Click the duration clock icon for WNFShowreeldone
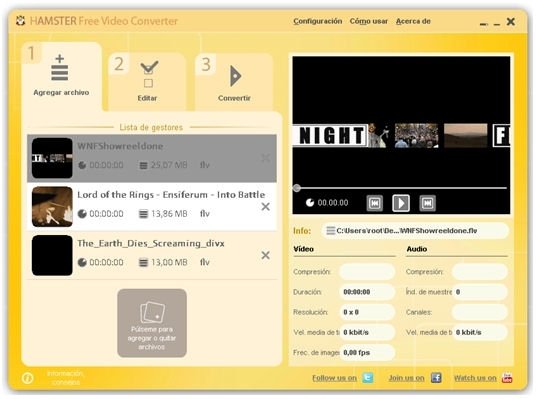 pos(82,165)
